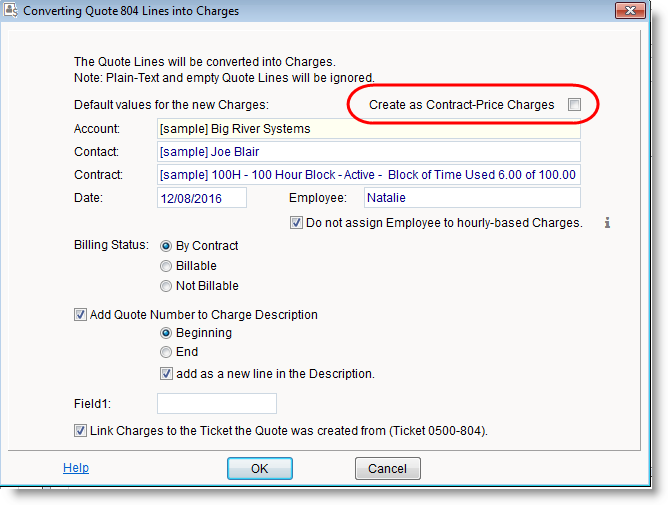The width and height of the screenshot is (668, 505).
Task: Uncheck add as a new line option
Action: click(x=167, y=374)
